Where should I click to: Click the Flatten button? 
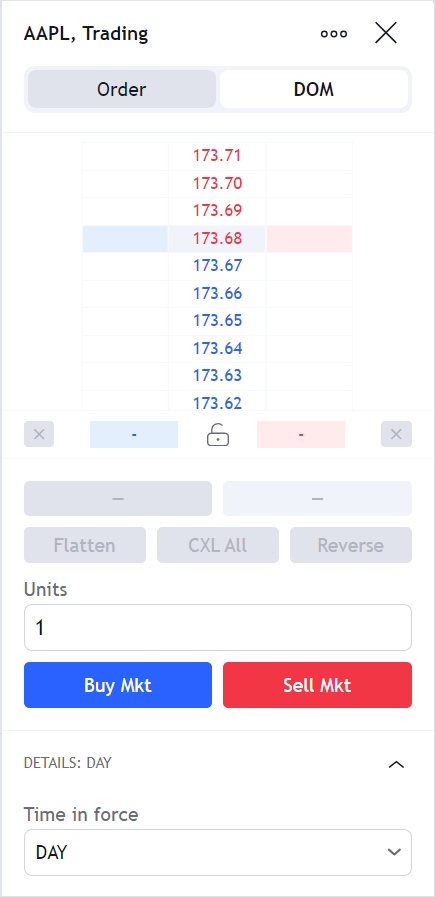[85, 545]
